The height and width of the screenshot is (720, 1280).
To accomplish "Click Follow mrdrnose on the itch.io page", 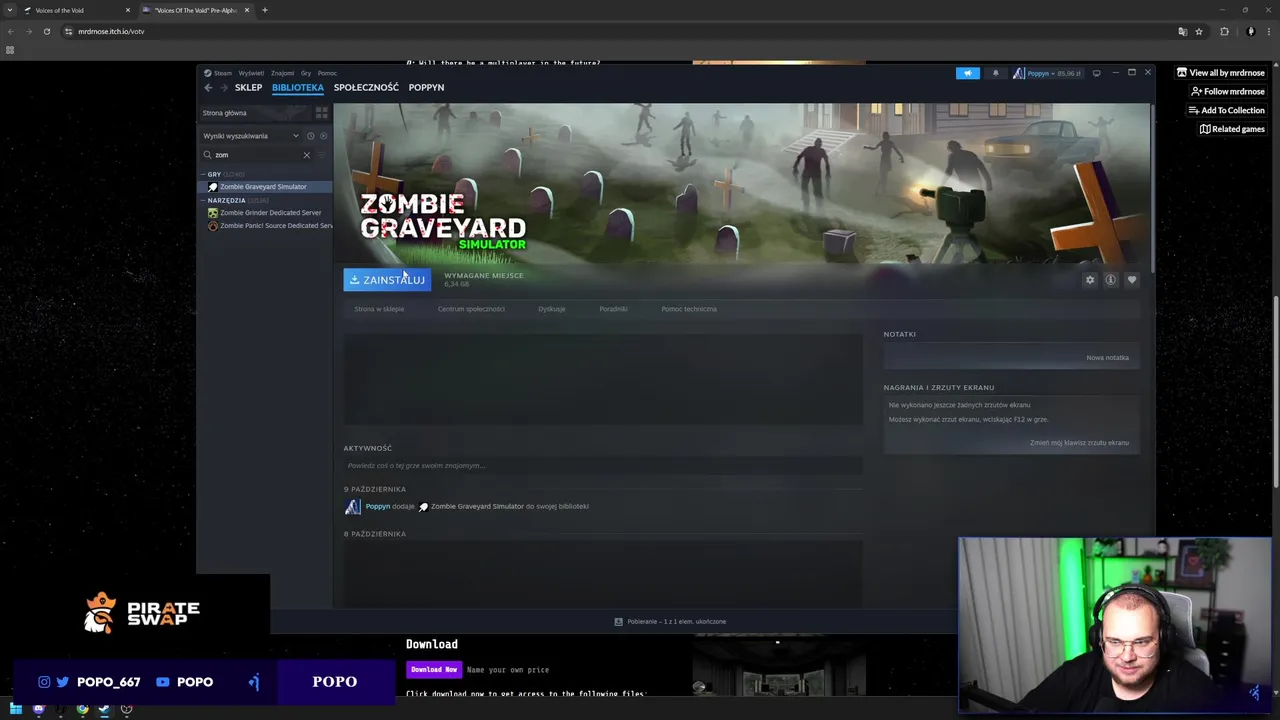I will tap(1227, 92).
